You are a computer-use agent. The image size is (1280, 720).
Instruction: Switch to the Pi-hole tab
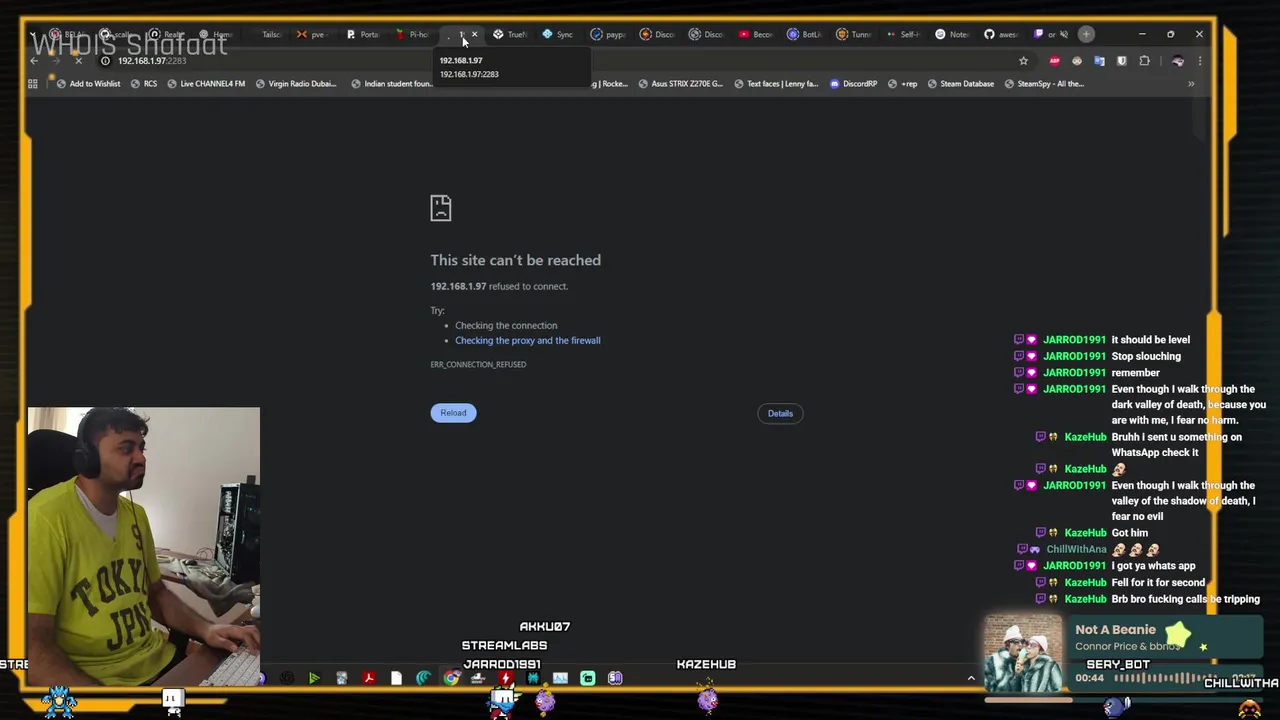pos(412,34)
